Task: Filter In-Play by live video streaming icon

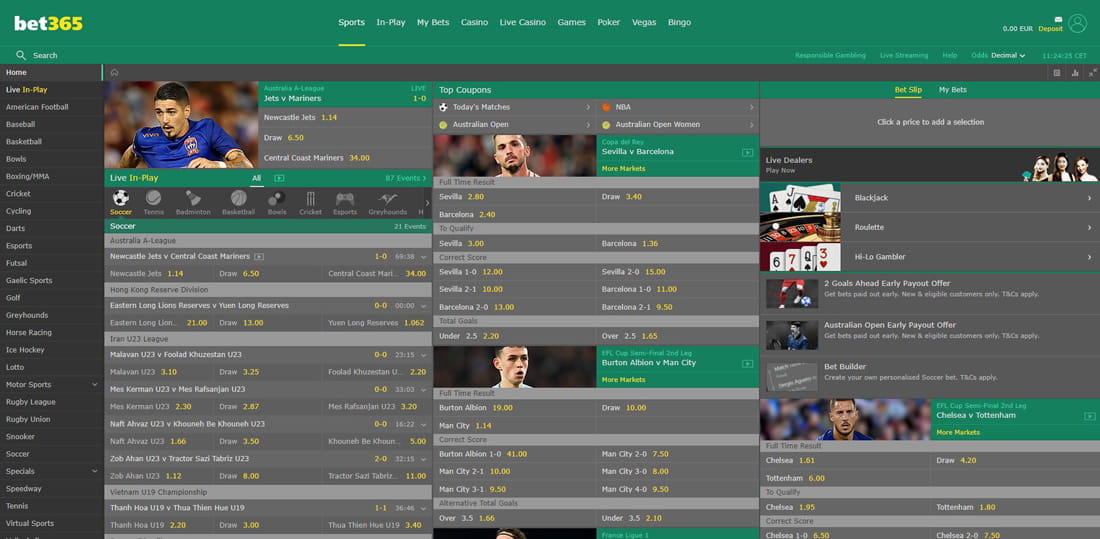Action: [x=279, y=178]
